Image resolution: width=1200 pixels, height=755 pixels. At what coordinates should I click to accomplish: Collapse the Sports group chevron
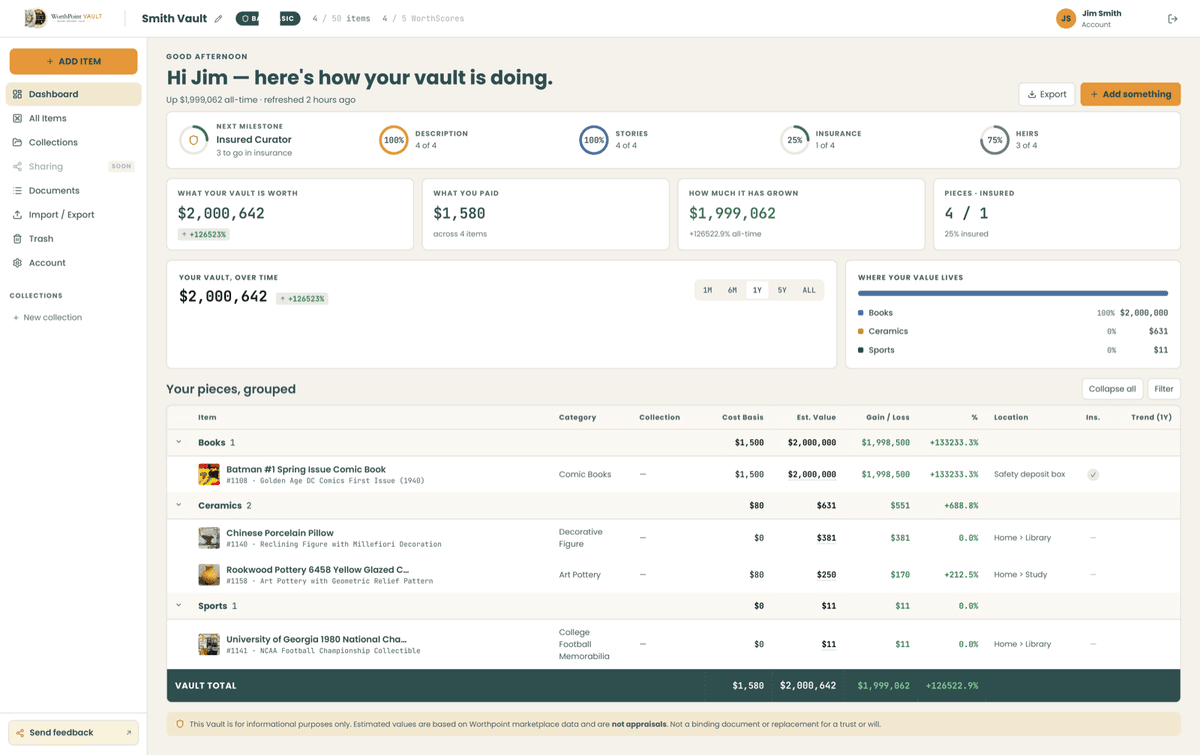[x=179, y=606]
